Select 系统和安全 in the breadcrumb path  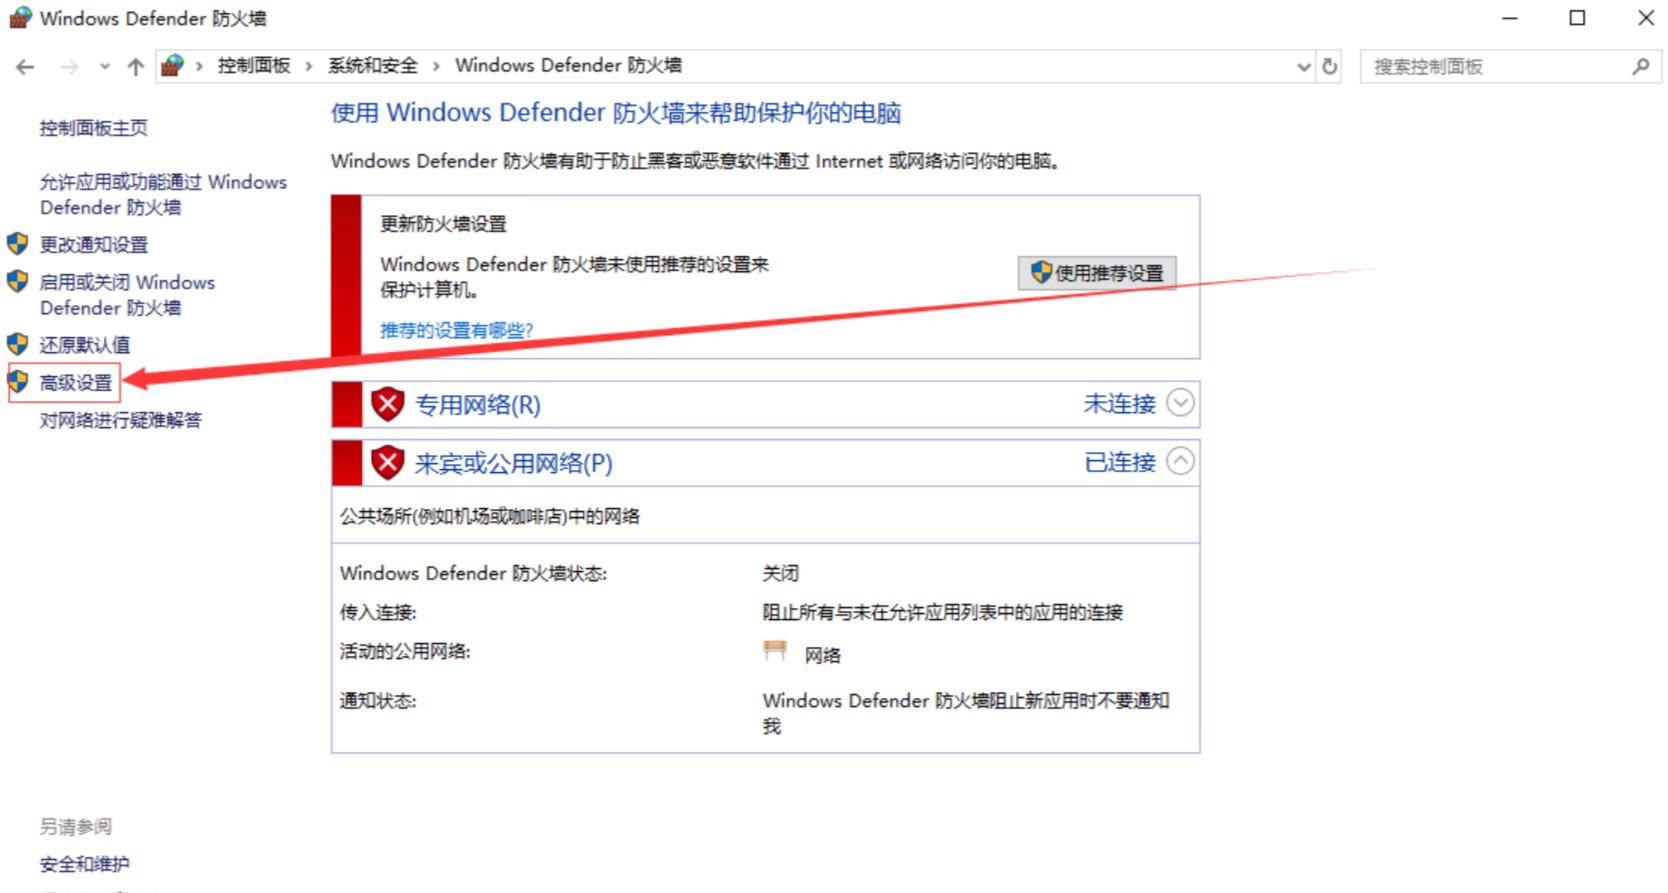pos(373,66)
